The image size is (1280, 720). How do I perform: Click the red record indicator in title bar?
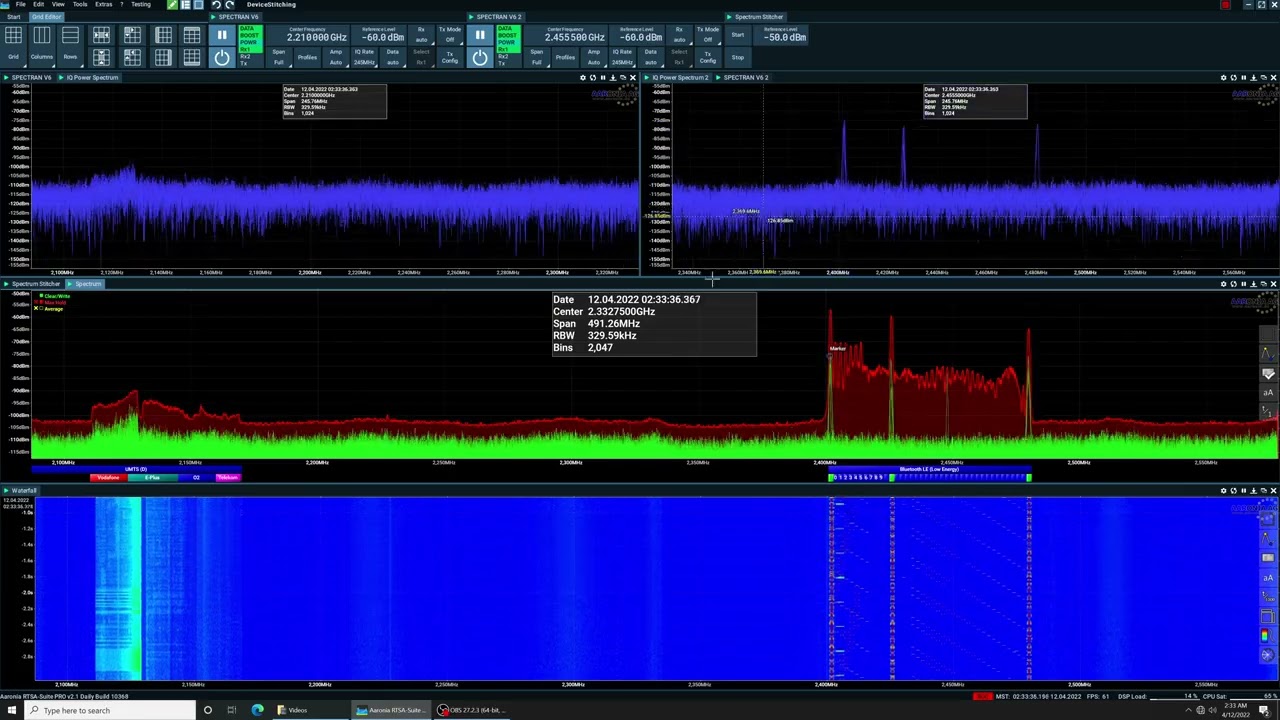tap(1225, 5)
